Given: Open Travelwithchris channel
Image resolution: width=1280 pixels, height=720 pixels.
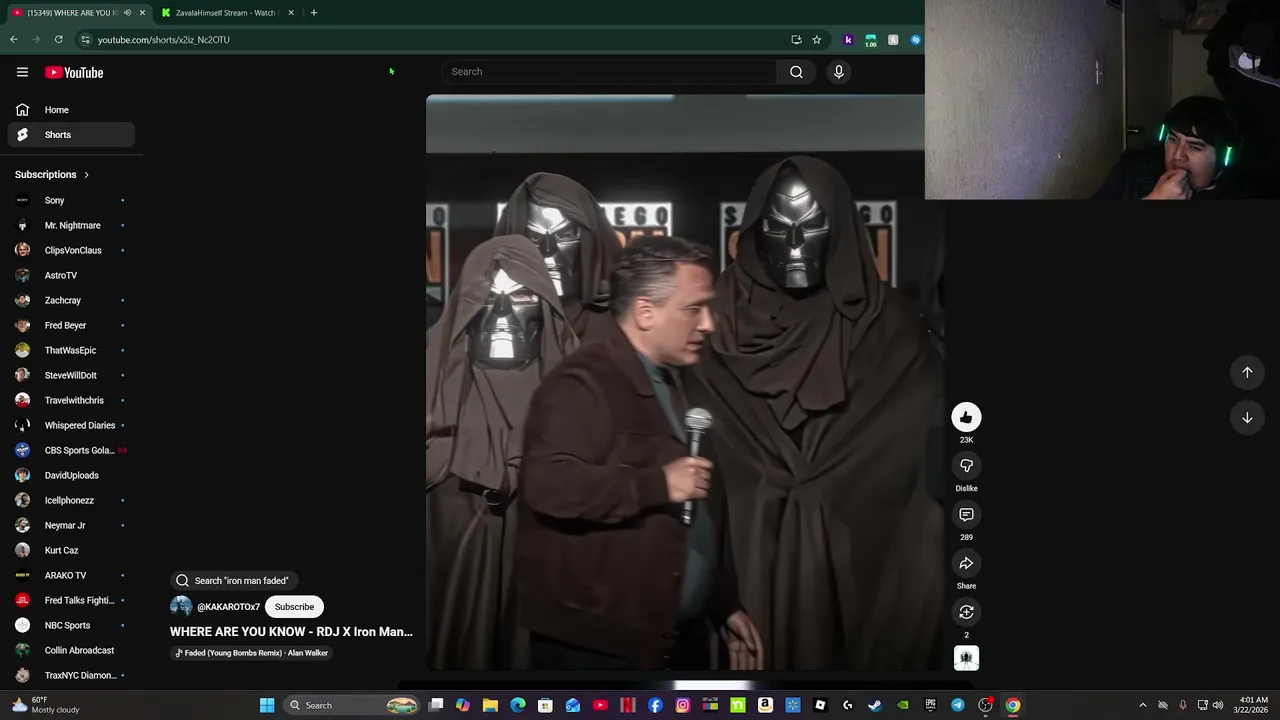Looking at the screenshot, I should tap(71, 400).
